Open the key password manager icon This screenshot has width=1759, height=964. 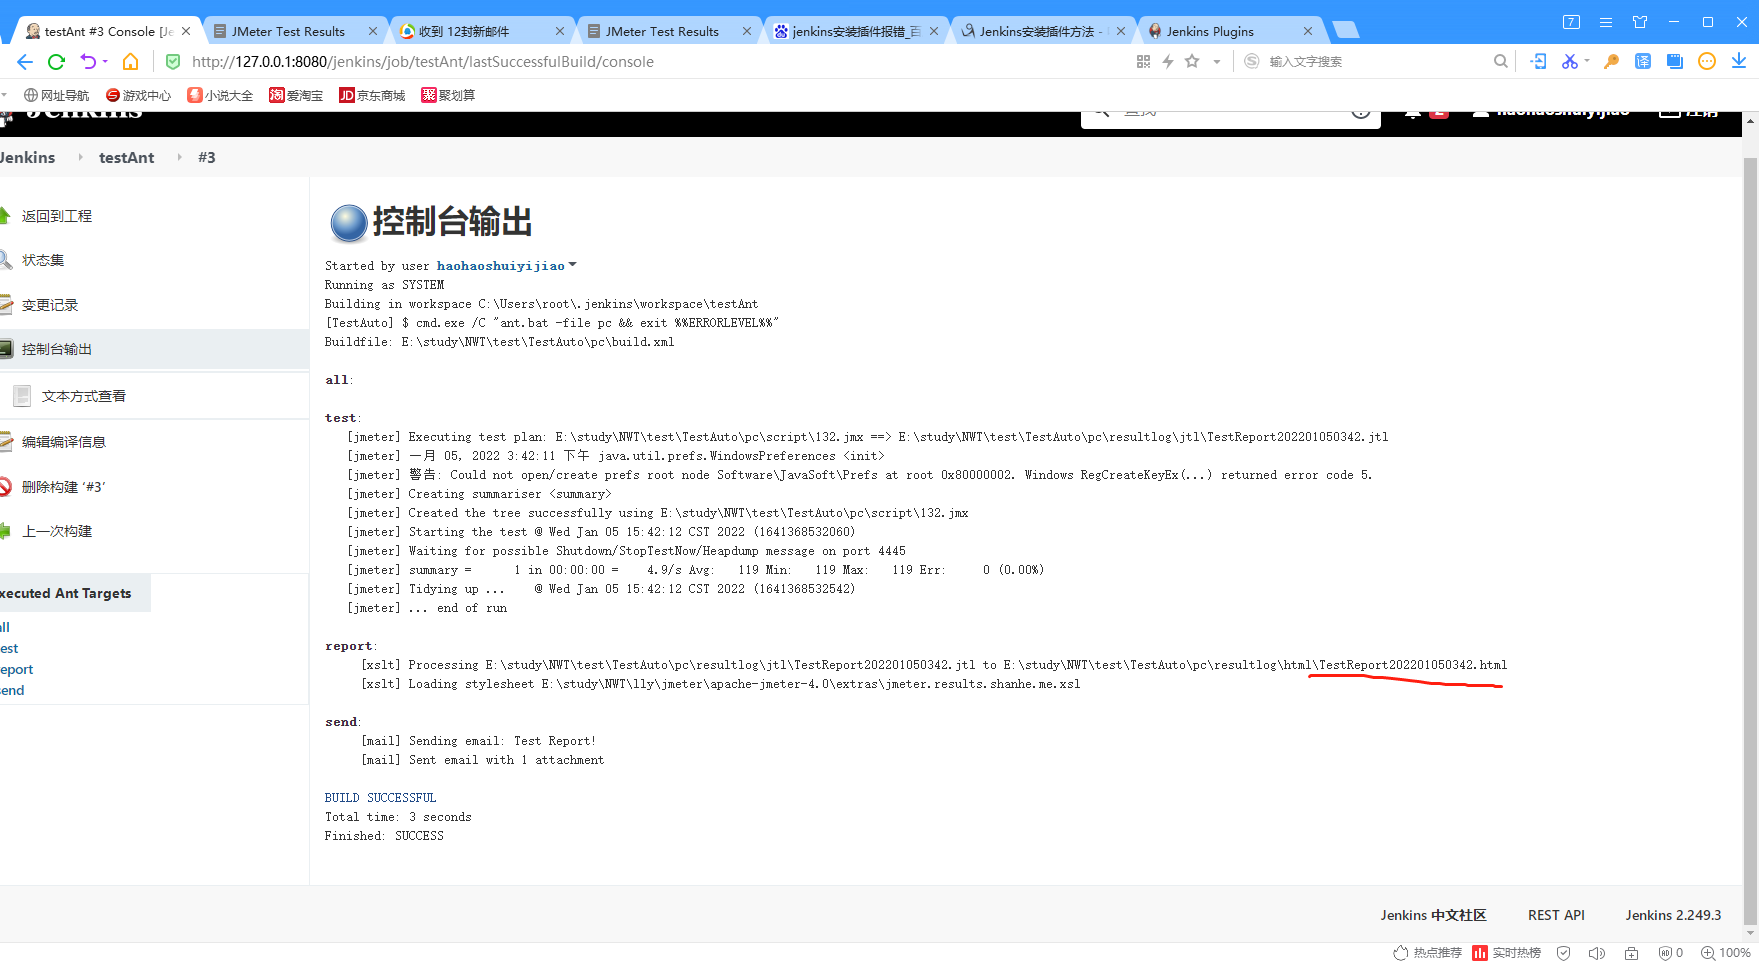pyautogui.click(x=1611, y=62)
